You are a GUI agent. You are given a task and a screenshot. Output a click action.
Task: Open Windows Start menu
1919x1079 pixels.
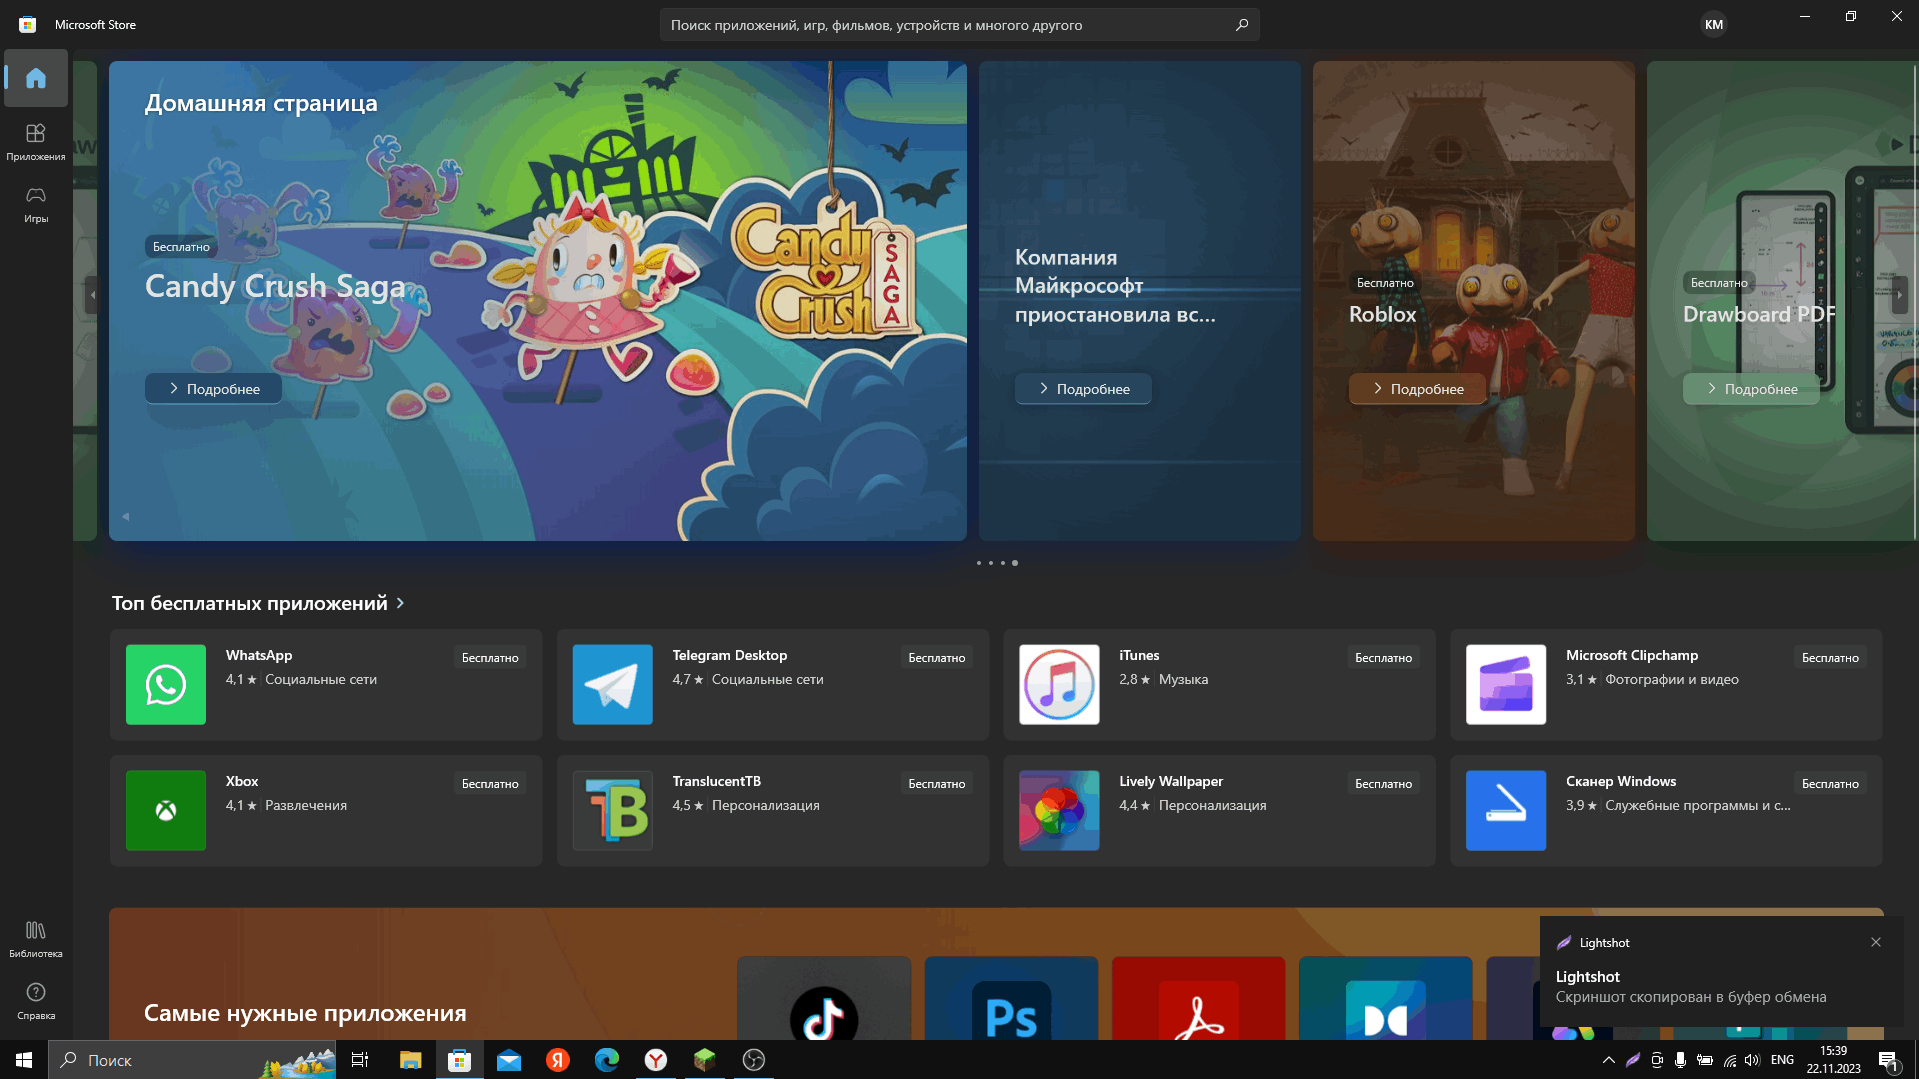[x=24, y=1060]
